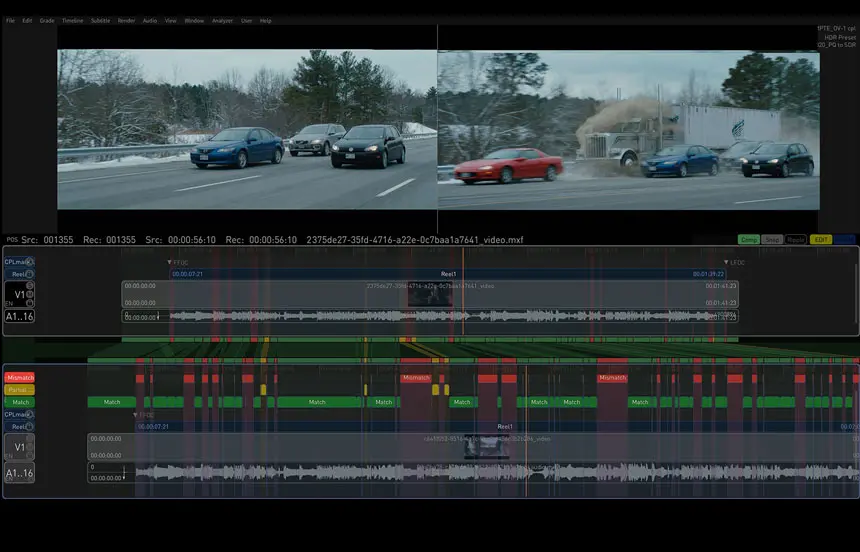This screenshot has height=552, width=860.
Task: Expand the FFOC marker triangle in upper timeline
Action: [x=169, y=262]
